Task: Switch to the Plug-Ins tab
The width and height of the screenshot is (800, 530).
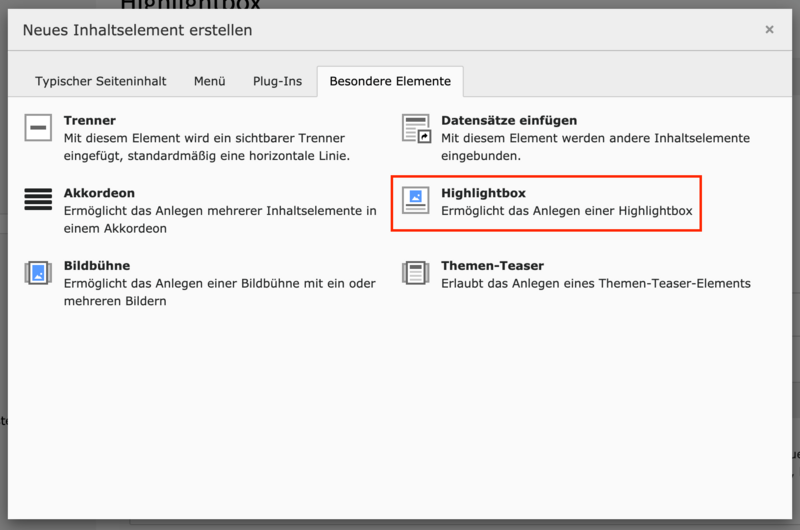Action: pyautogui.click(x=277, y=81)
